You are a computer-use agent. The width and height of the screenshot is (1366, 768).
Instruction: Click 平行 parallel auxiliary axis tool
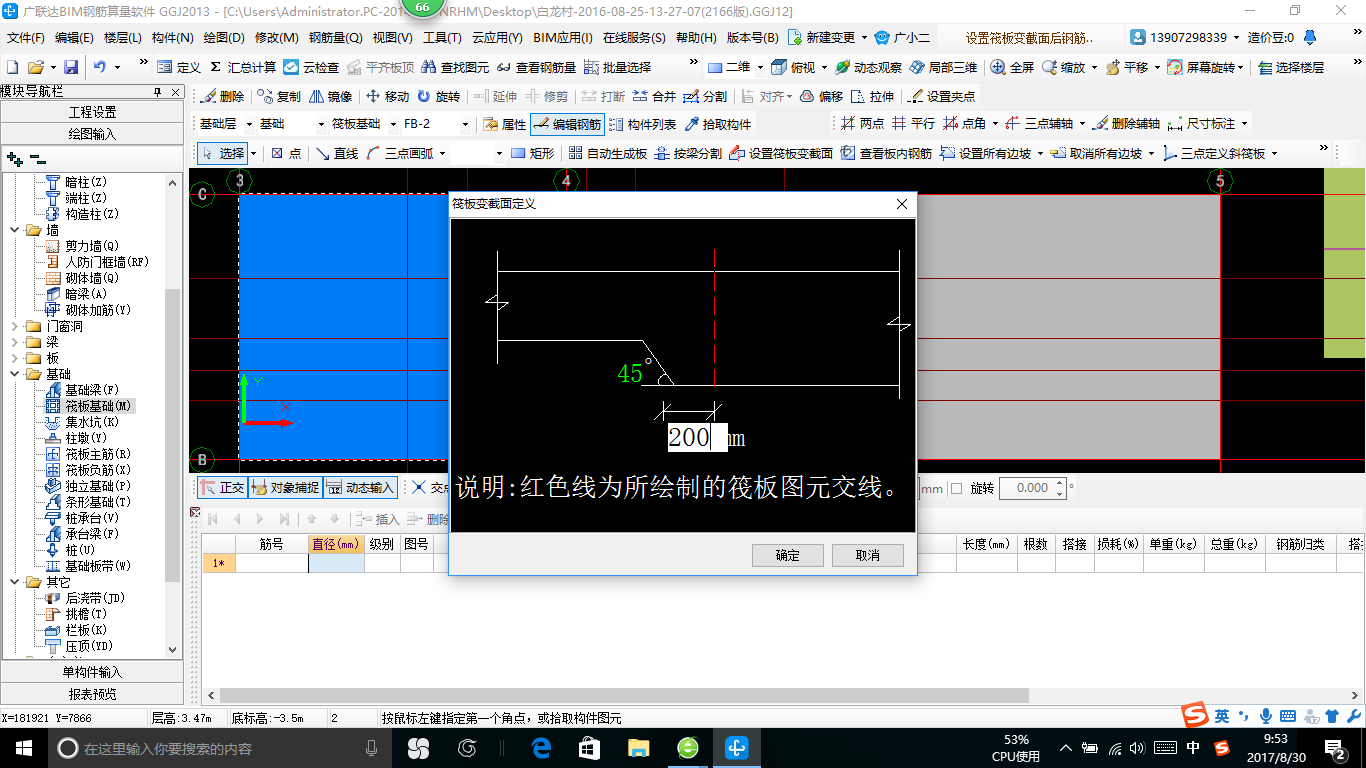[913, 124]
